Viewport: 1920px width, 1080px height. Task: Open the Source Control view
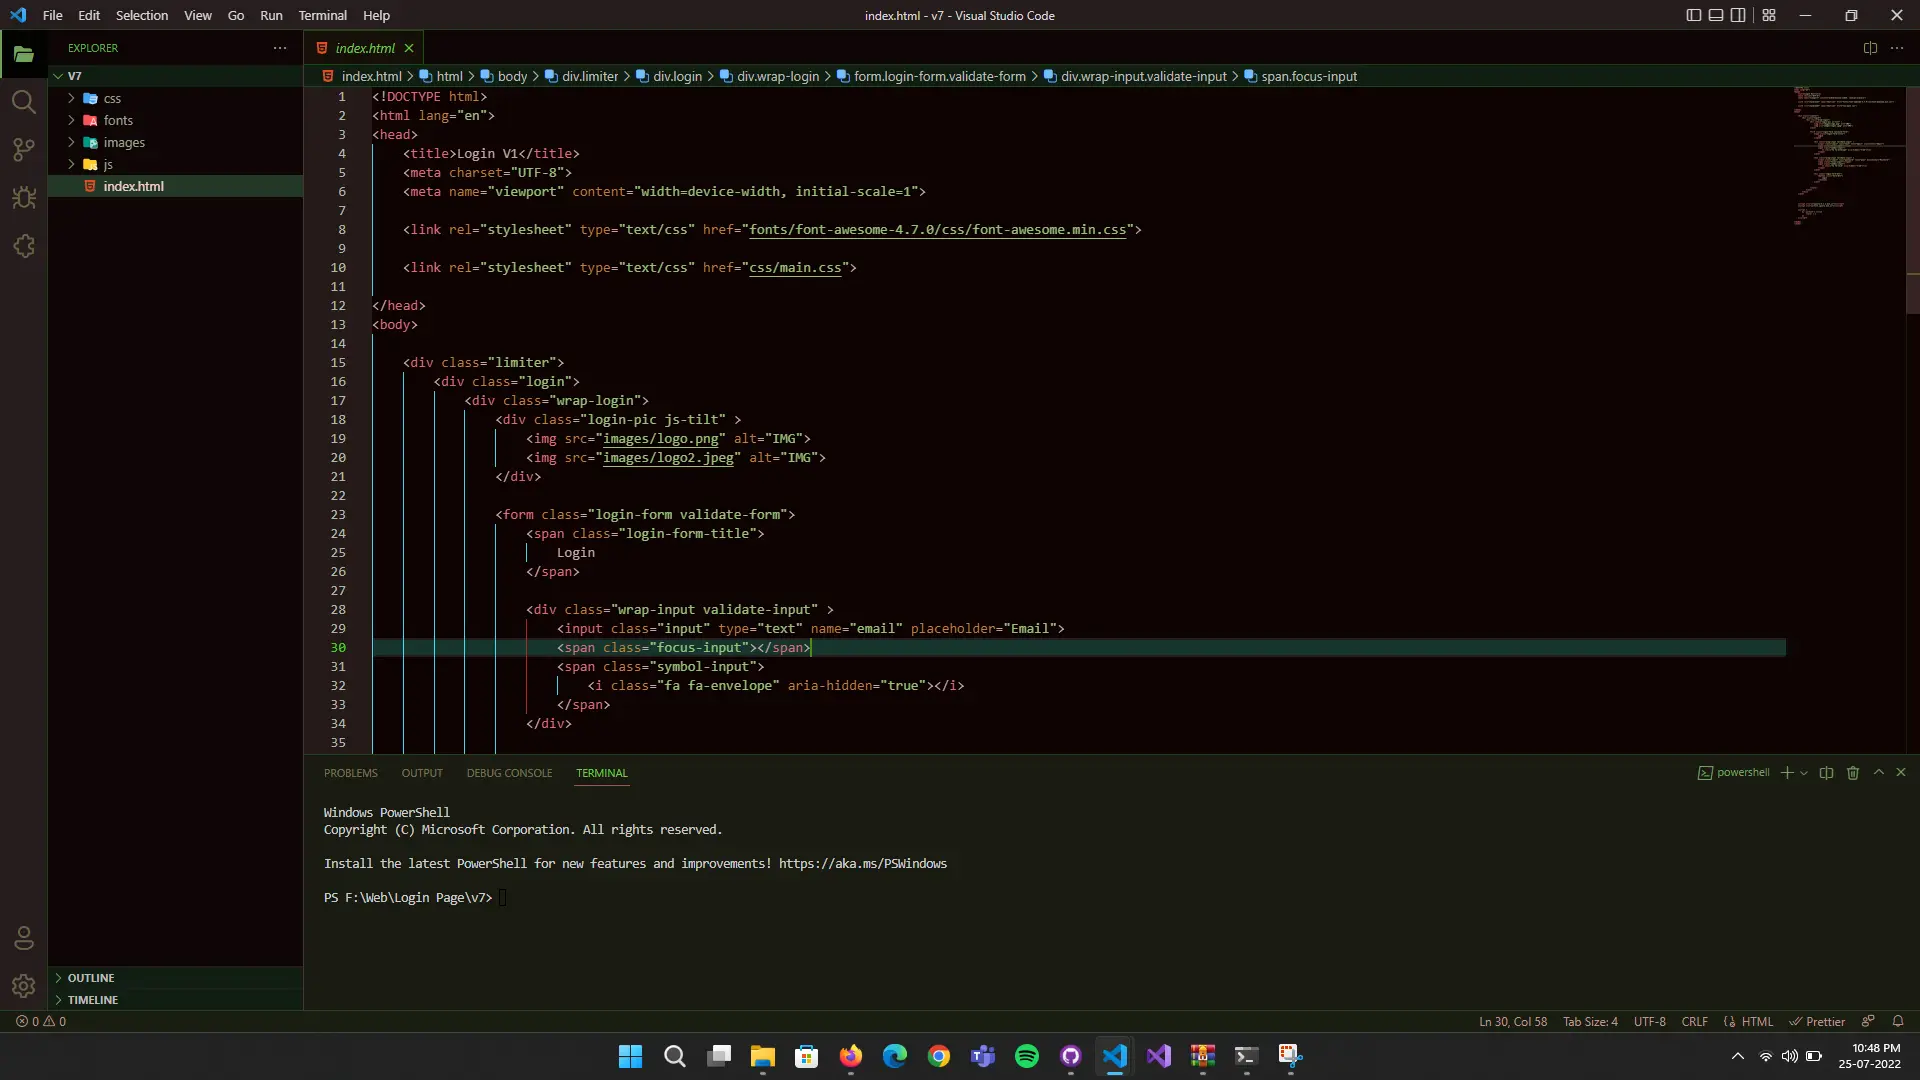pyautogui.click(x=24, y=150)
